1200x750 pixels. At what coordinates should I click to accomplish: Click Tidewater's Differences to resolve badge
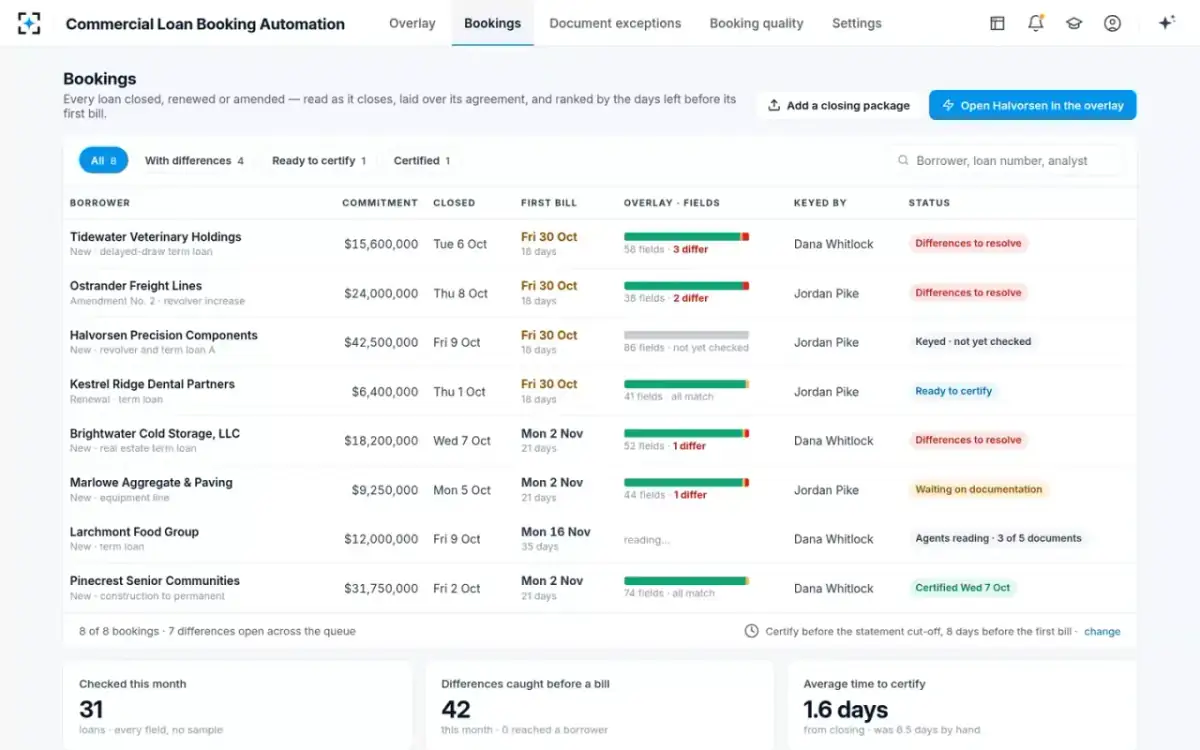click(x=968, y=243)
